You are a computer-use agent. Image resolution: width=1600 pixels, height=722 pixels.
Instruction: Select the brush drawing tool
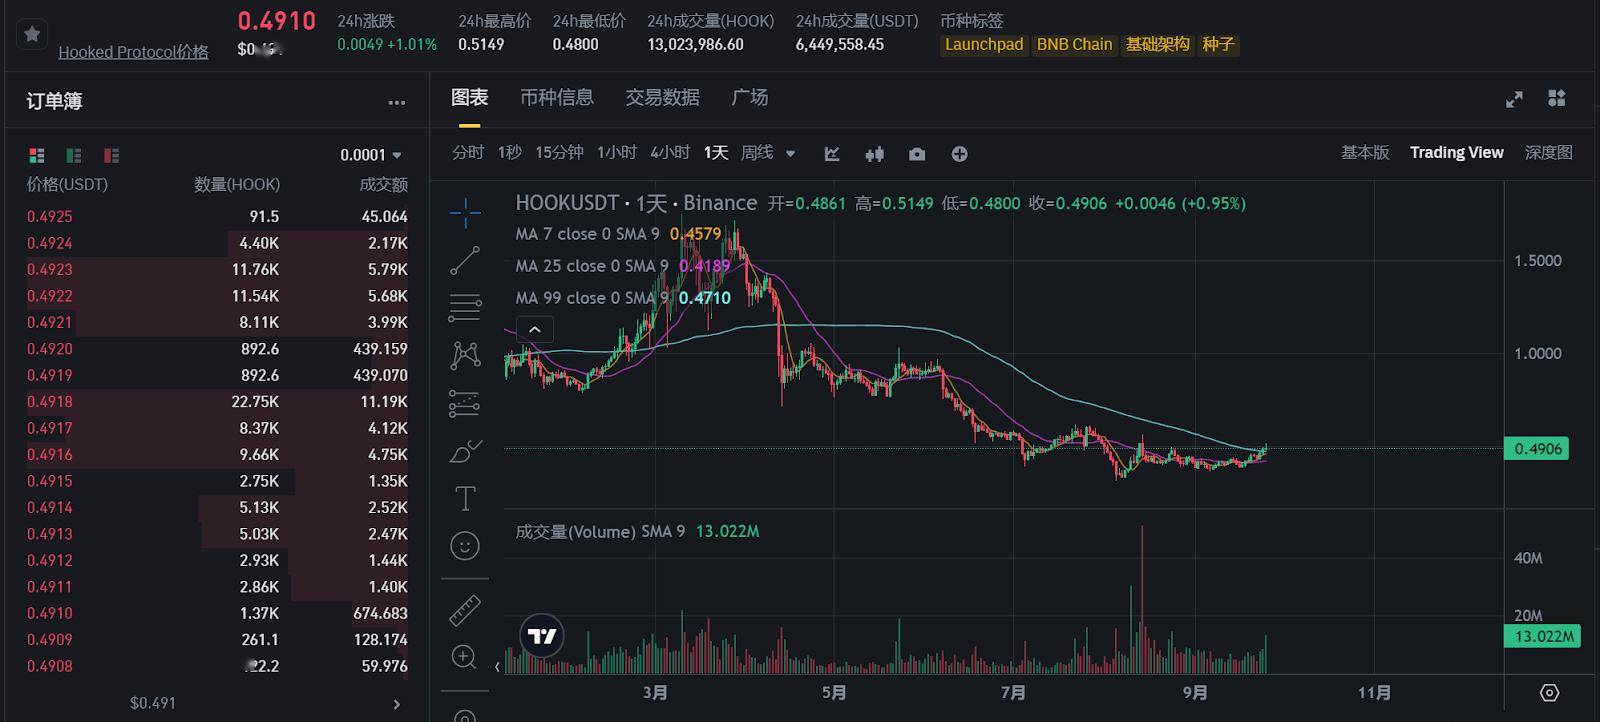[x=465, y=452]
